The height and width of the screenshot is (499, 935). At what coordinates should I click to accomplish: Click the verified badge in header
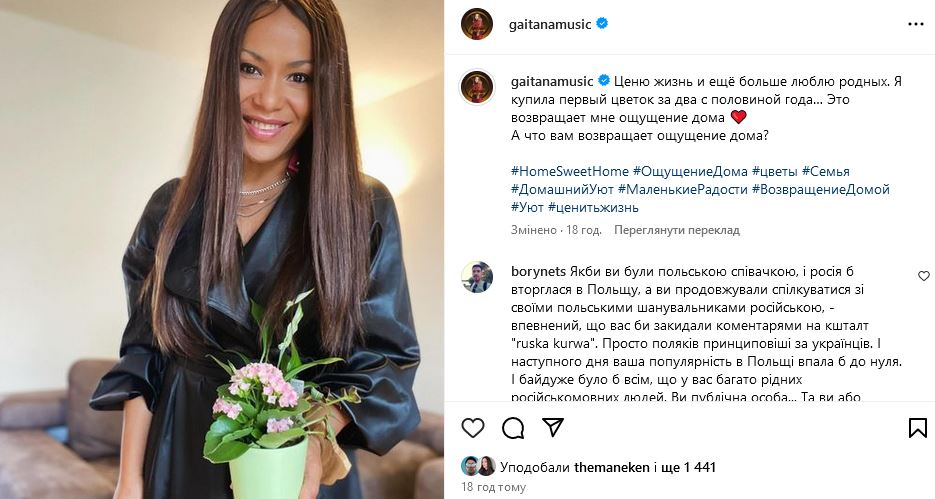[602, 24]
